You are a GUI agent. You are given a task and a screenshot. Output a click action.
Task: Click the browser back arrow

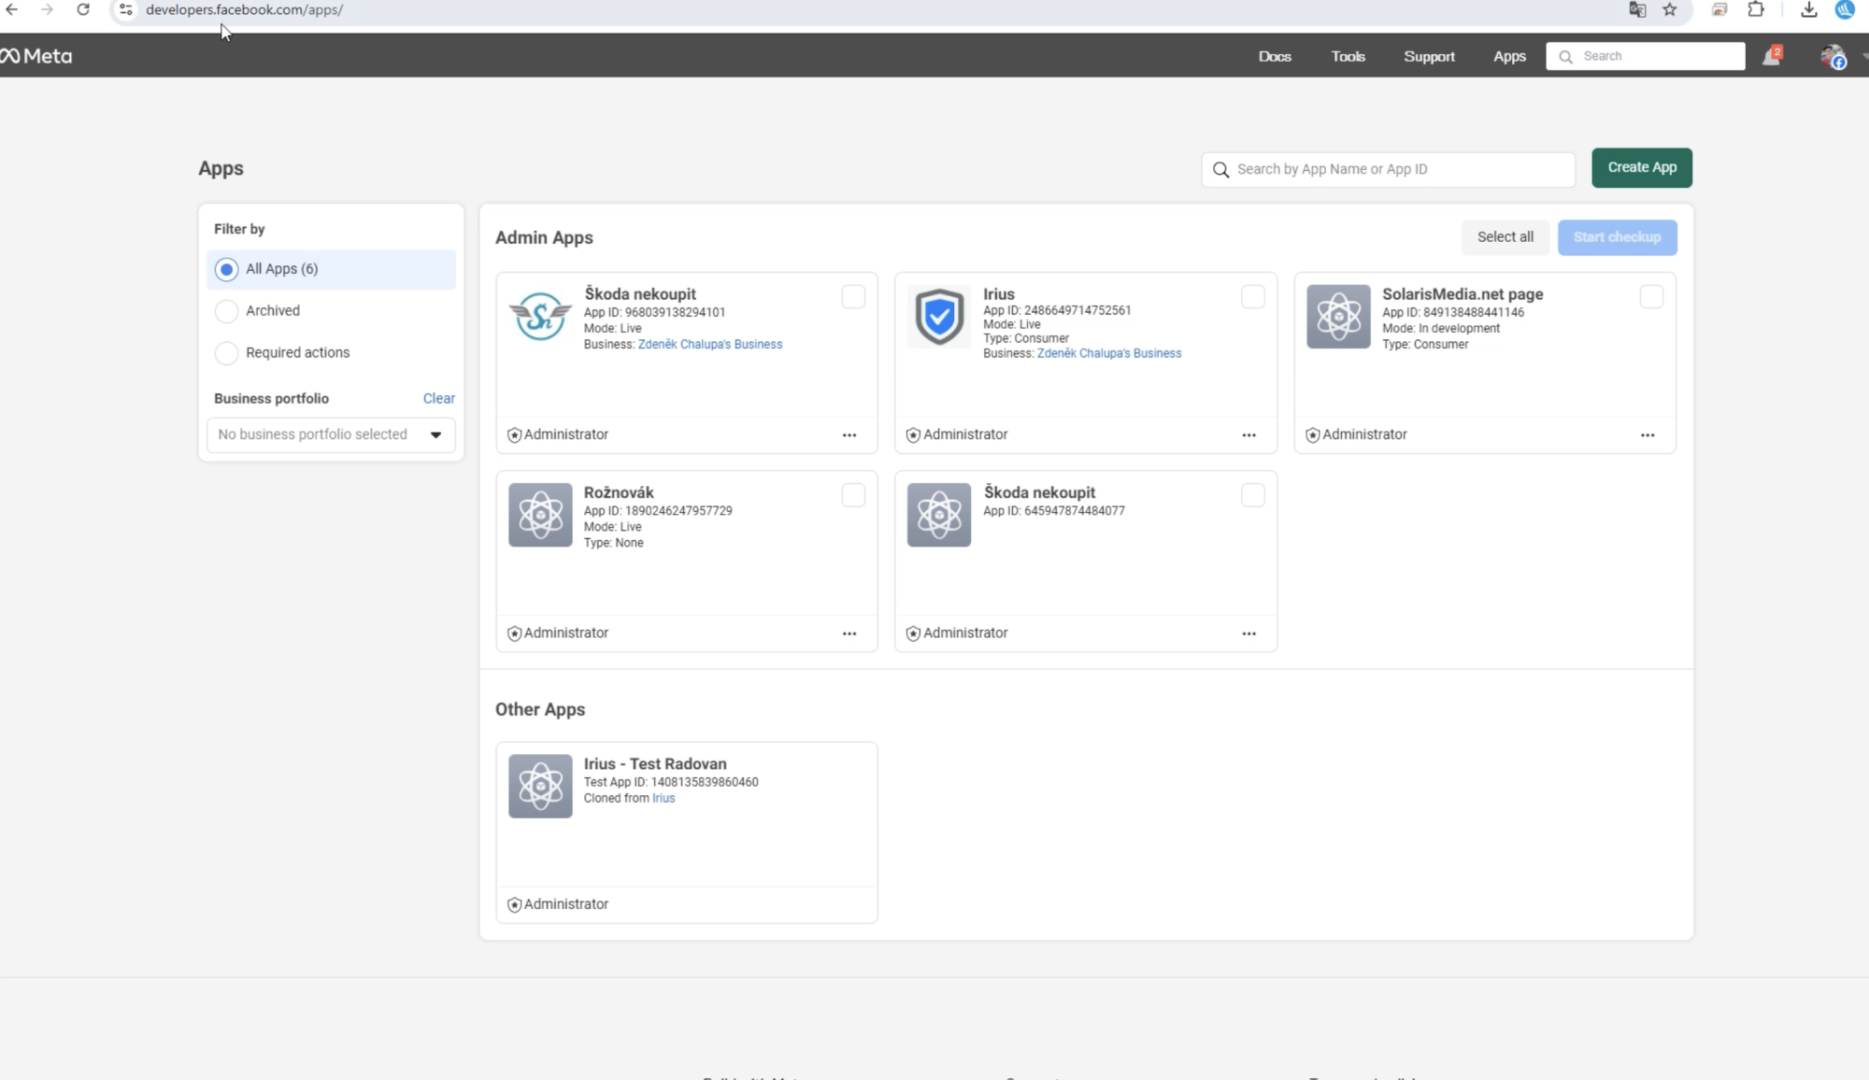click(x=12, y=10)
